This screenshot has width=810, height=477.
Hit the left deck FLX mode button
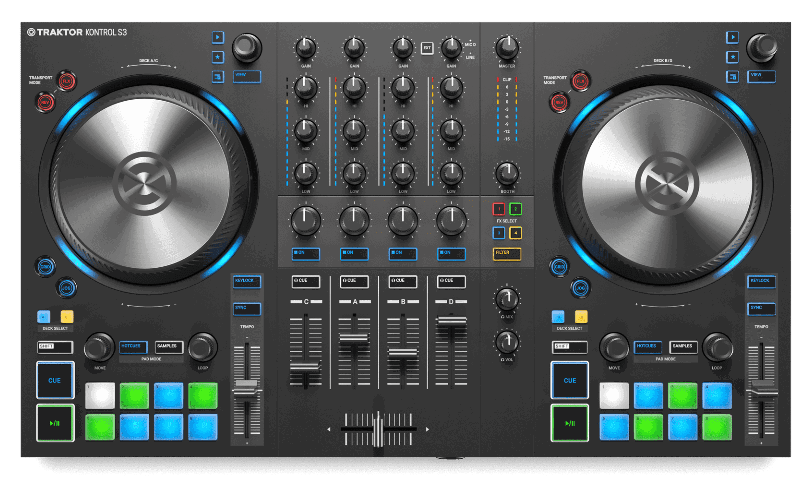click(66, 81)
